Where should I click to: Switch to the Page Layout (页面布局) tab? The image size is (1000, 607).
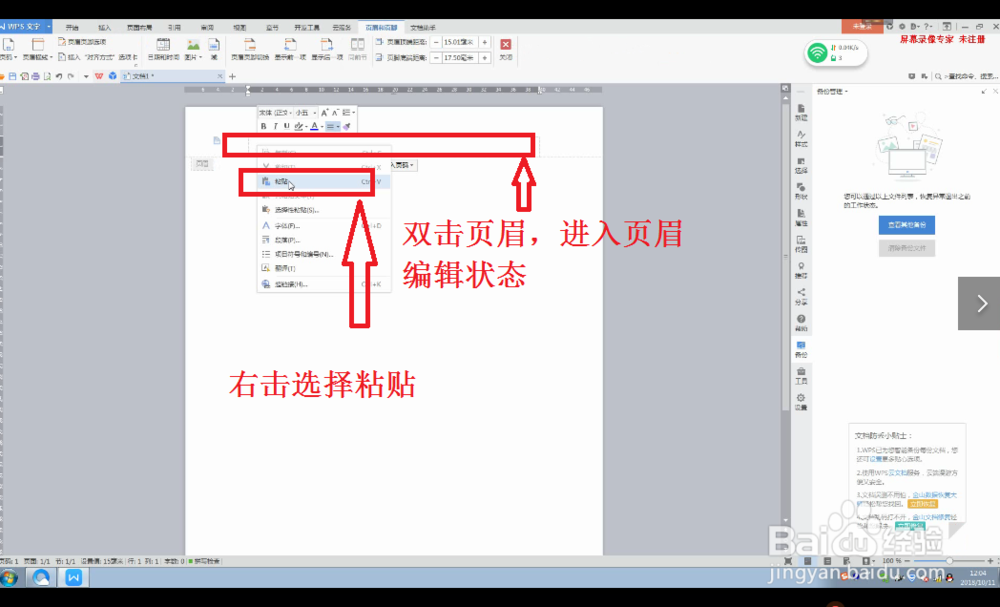139,27
